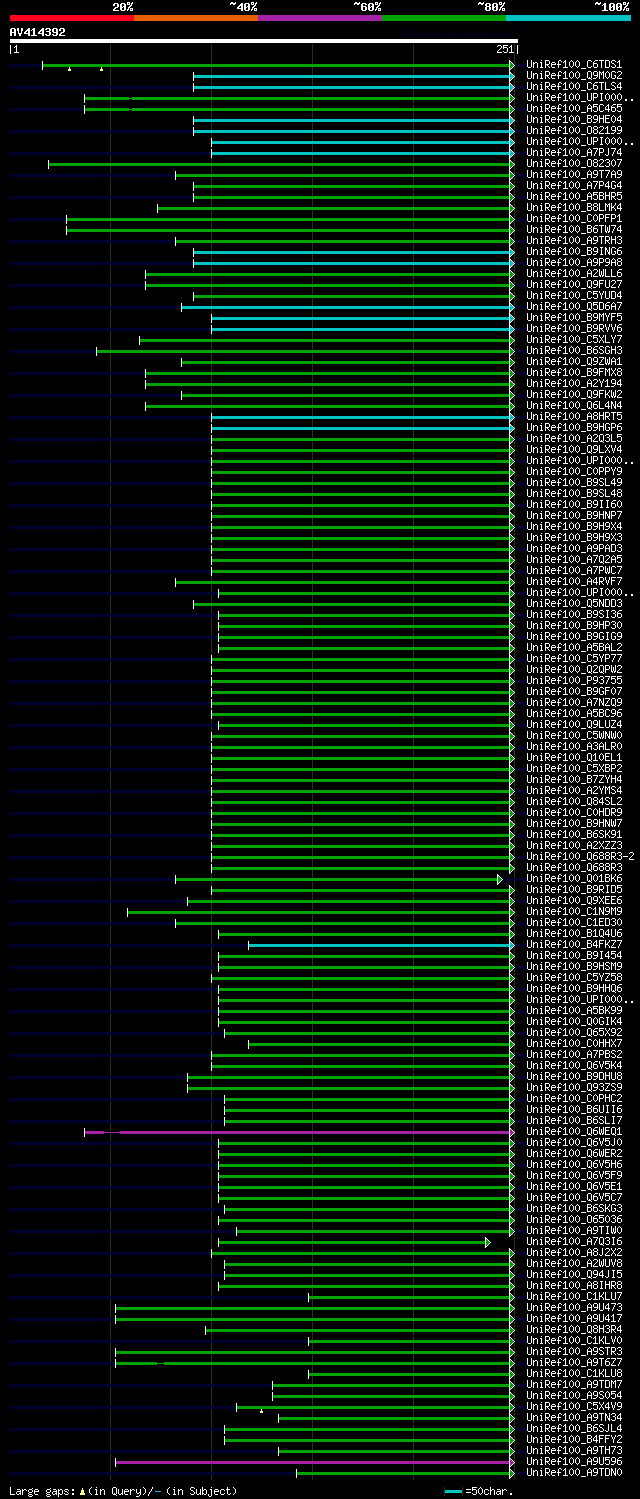Select hit label UniRef100_Q84SL2
Image resolution: width=640 pixels, height=1499 pixels.
[574, 802]
